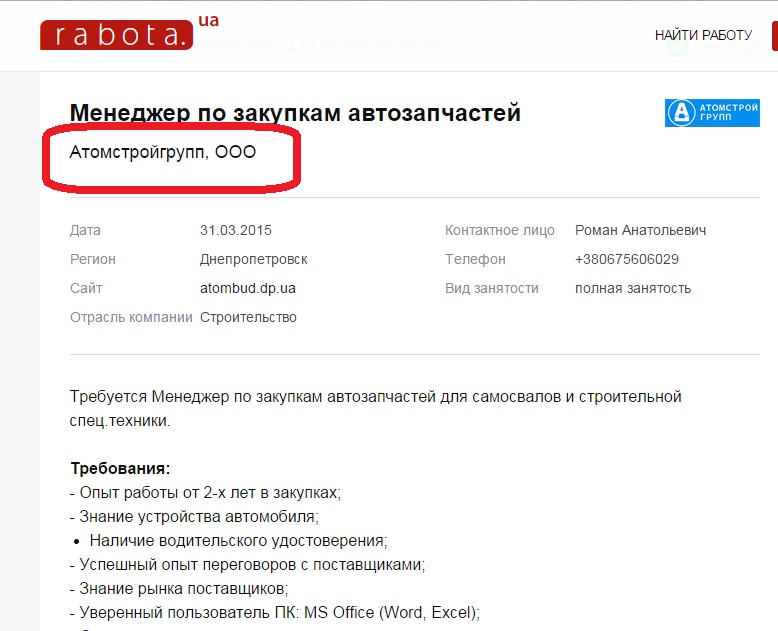Screen dimensions: 778x631
Task: Select the line Успешный опыт переговоров с поставщиками
Action: click(248, 565)
